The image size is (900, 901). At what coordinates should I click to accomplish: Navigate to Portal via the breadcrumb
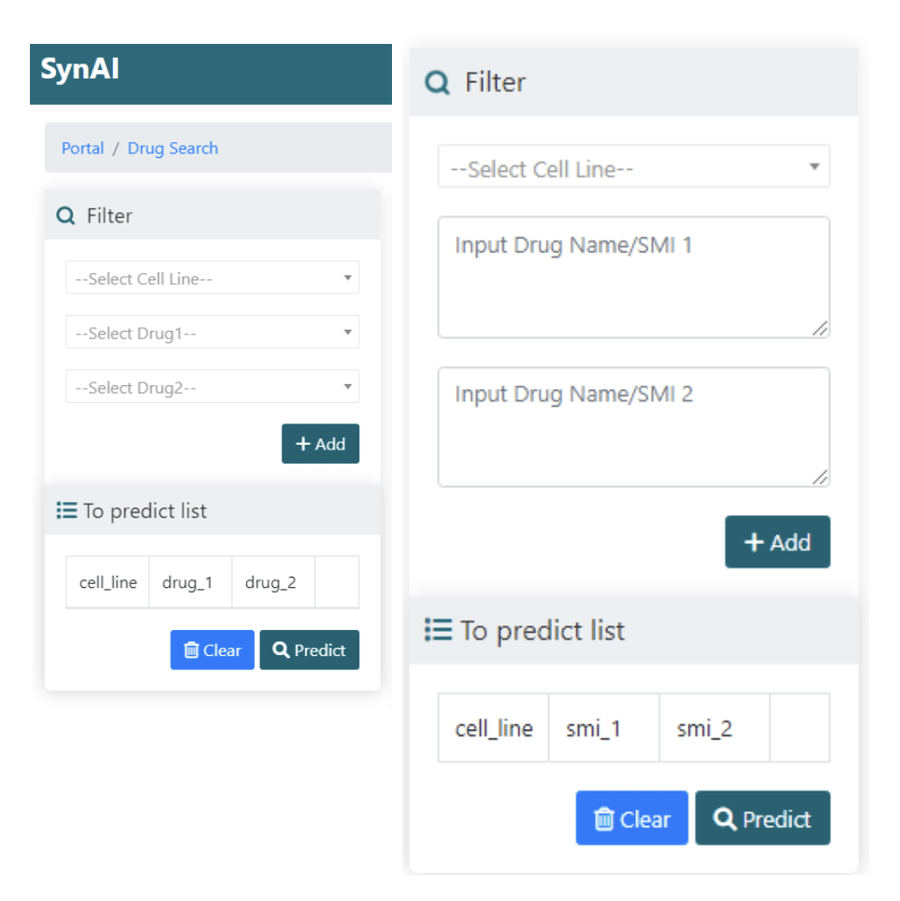click(x=82, y=148)
